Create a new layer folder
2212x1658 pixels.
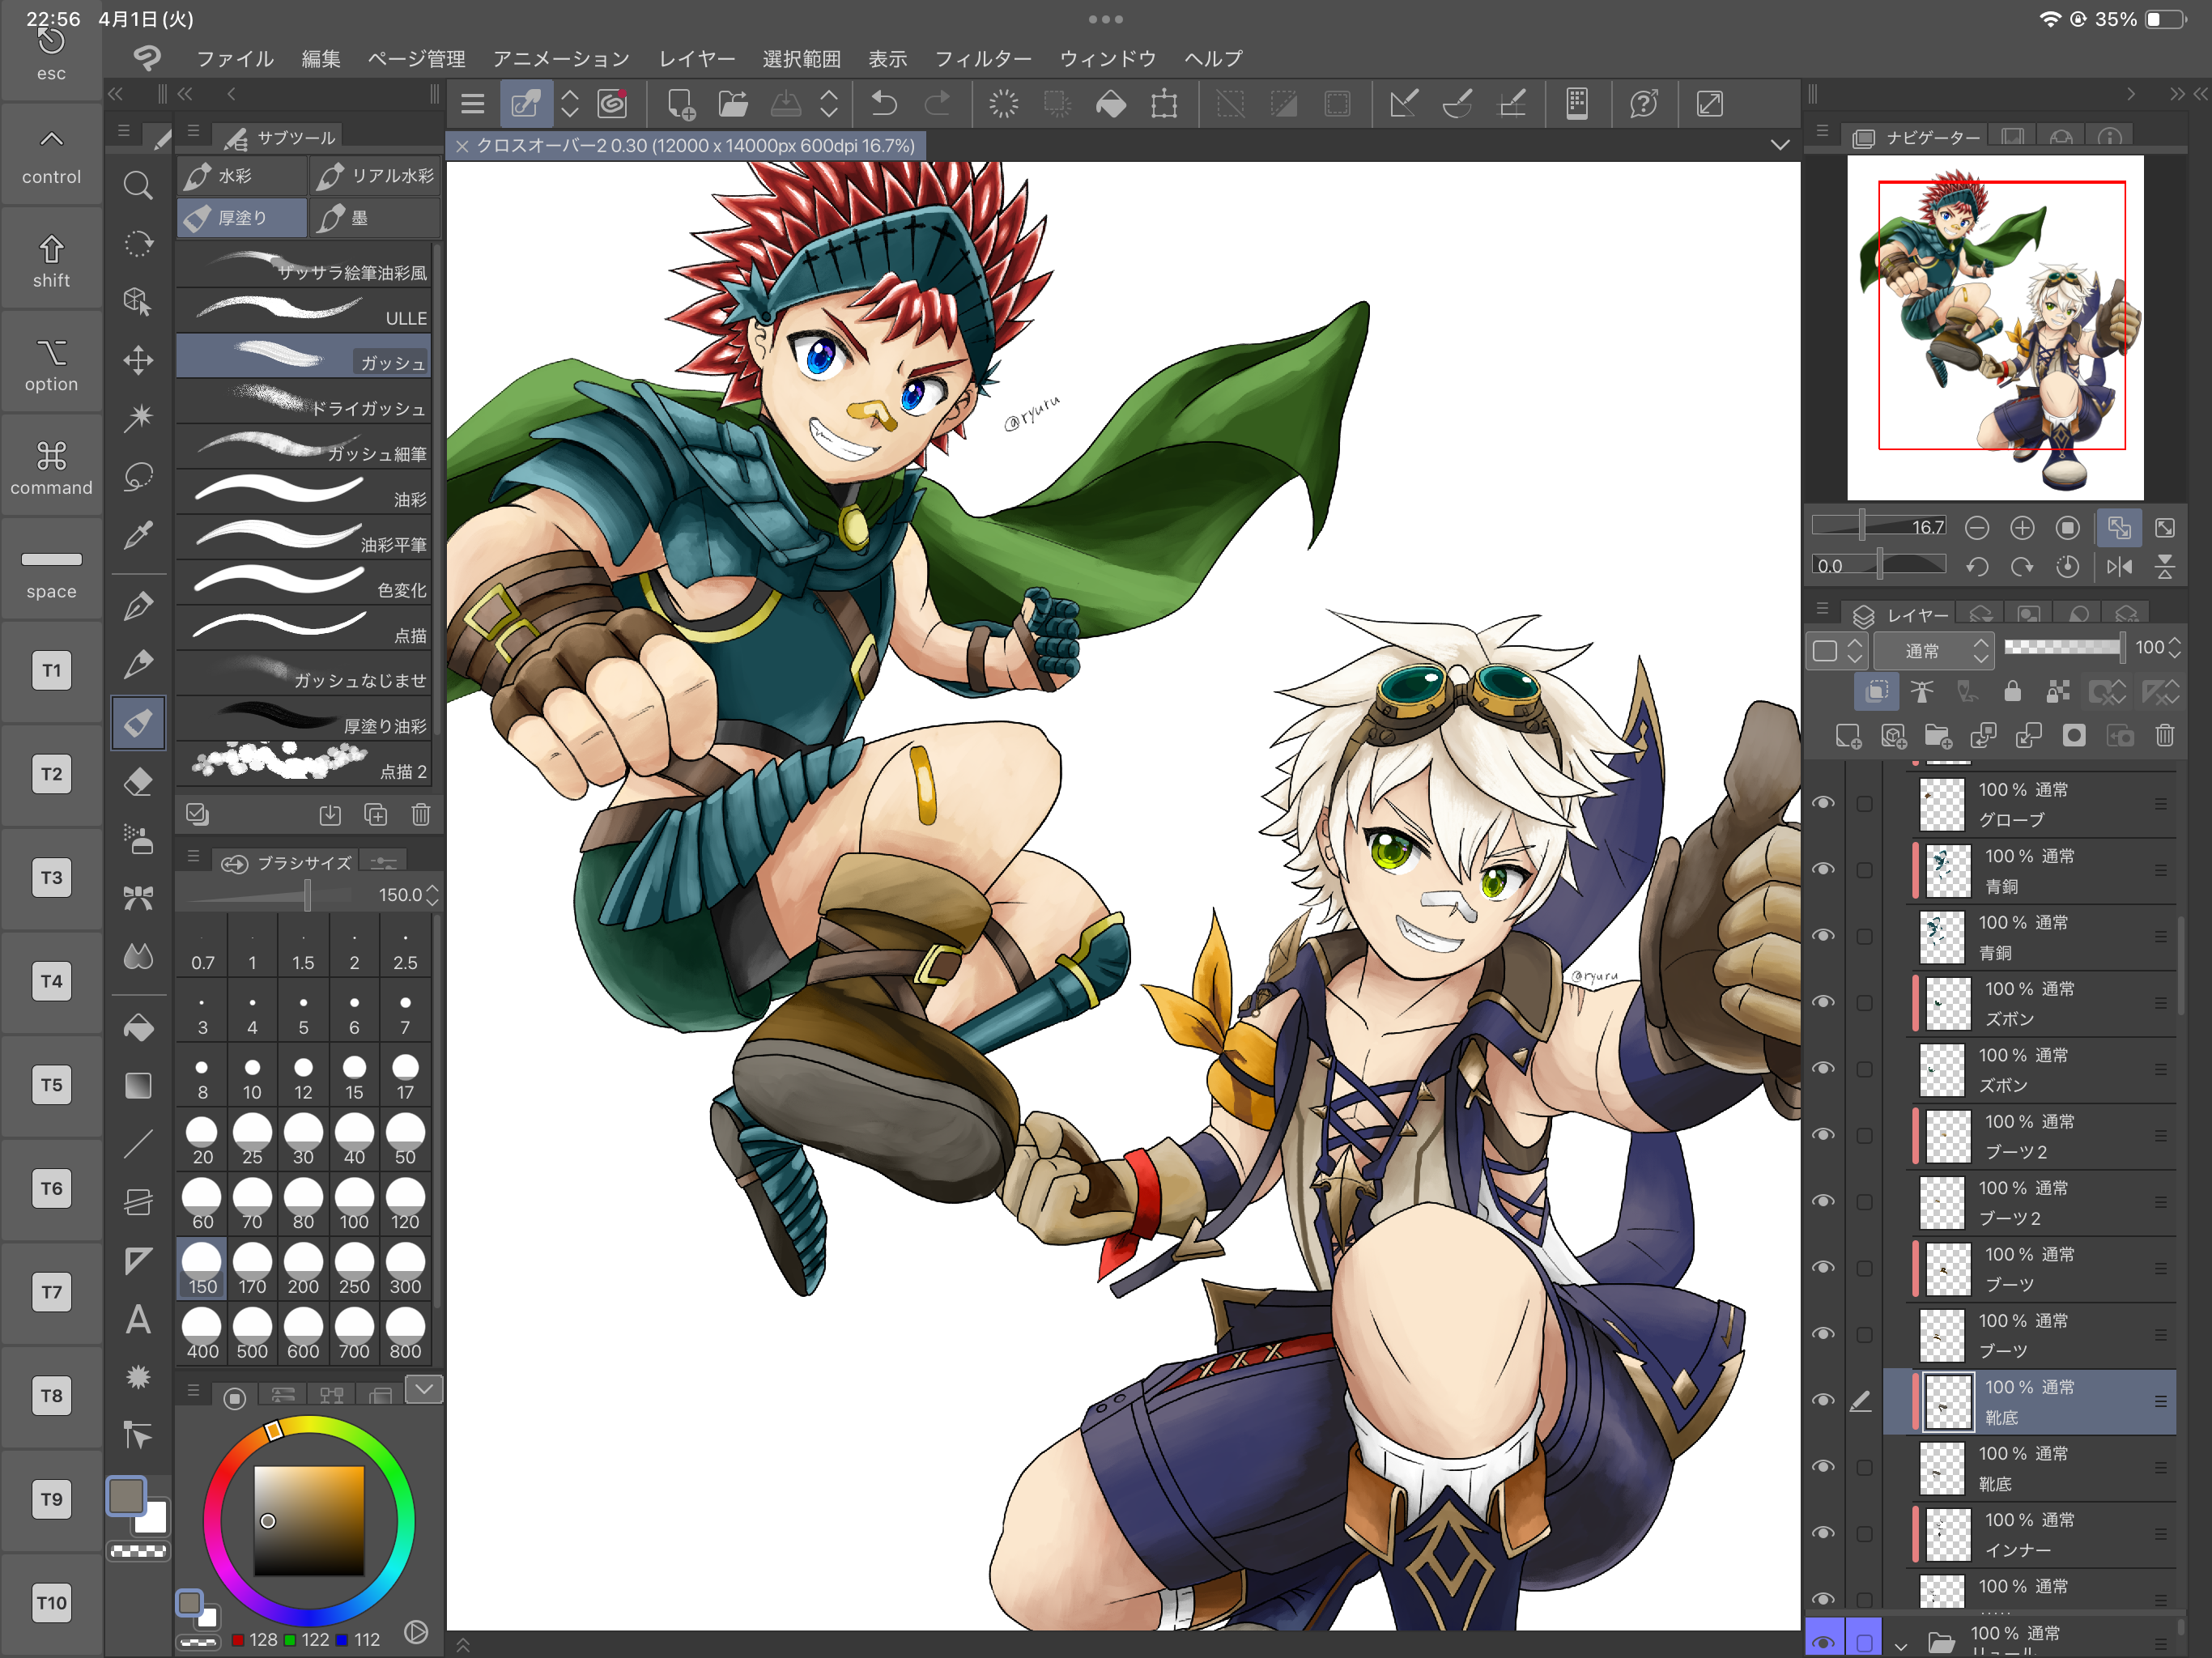1938,737
